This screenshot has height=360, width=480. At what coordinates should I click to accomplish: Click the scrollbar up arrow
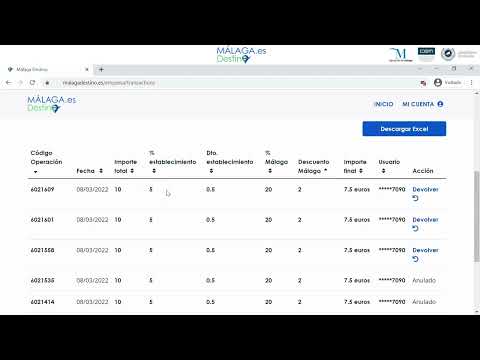coord(477,94)
